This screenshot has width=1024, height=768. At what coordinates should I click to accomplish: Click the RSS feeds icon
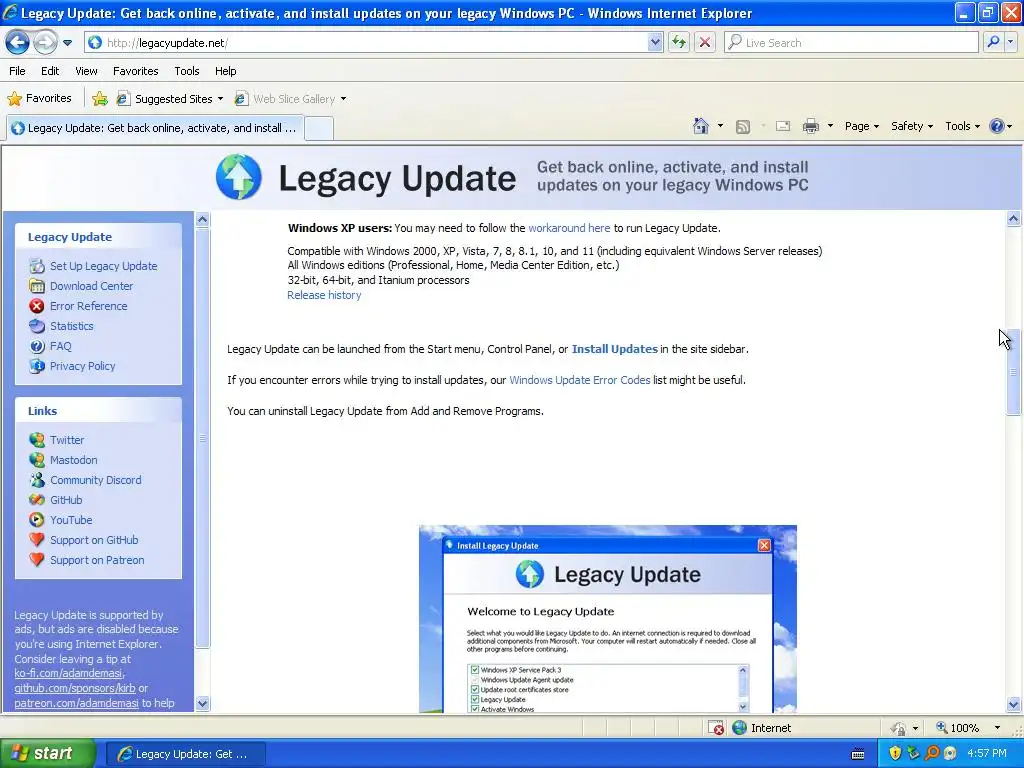click(x=743, y=127)
